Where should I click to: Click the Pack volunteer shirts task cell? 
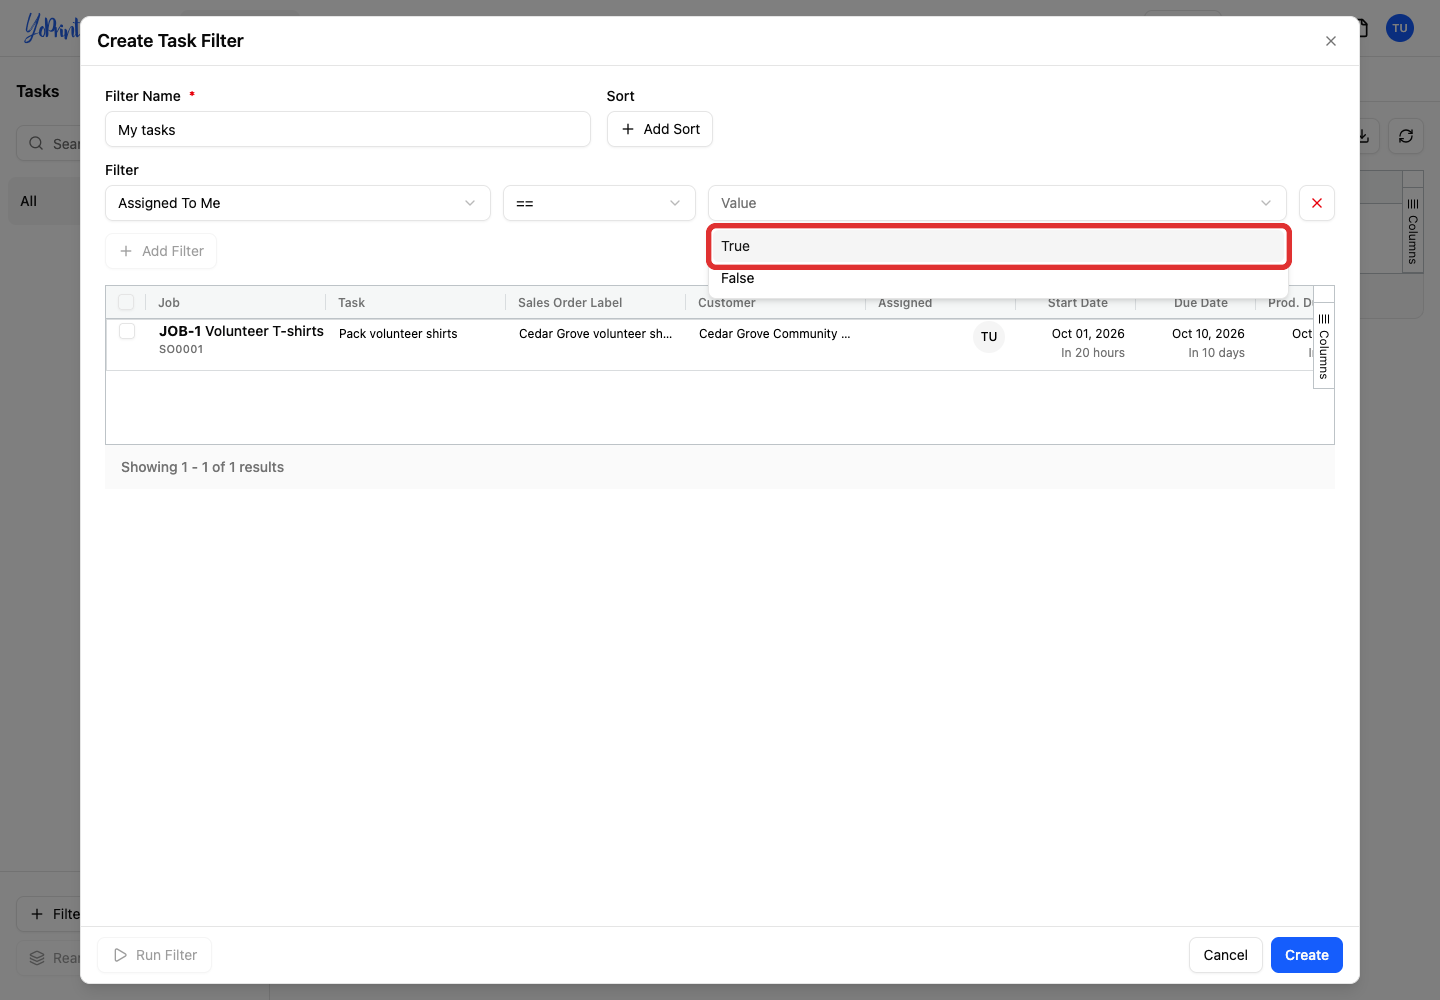click(x=398, y=334)
